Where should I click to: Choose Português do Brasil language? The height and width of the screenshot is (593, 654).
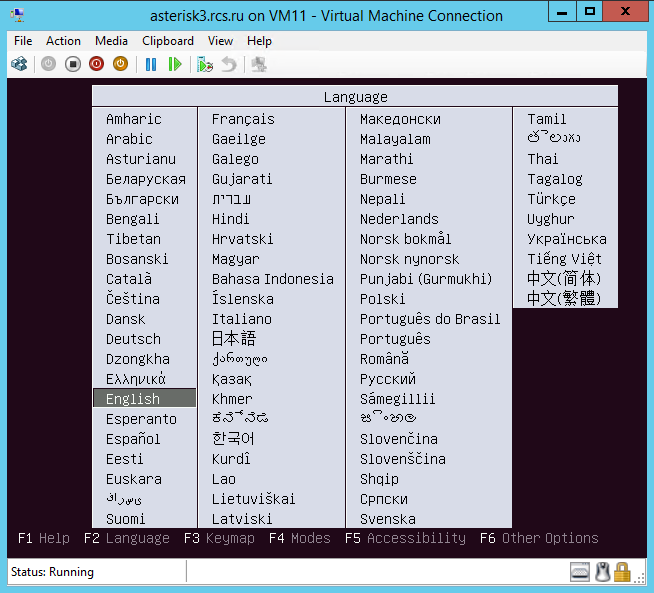430,319
